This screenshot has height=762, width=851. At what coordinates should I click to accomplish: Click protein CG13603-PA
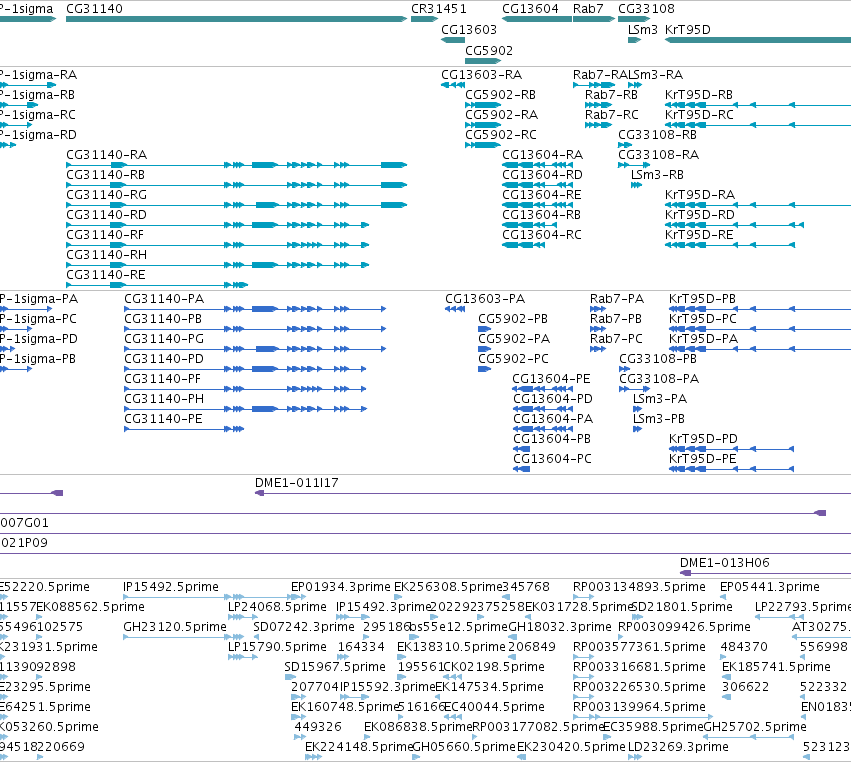(455, 309)
